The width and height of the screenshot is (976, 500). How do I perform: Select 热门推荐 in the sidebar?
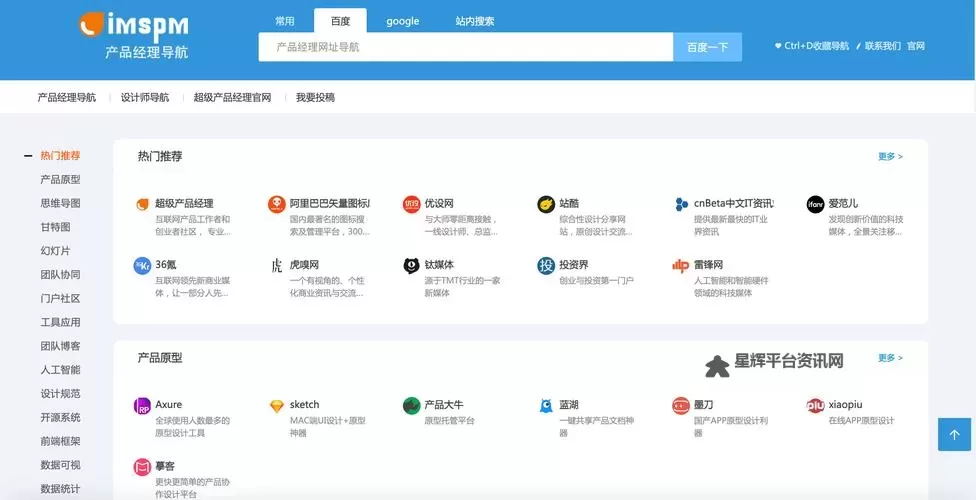click(60, 156)
